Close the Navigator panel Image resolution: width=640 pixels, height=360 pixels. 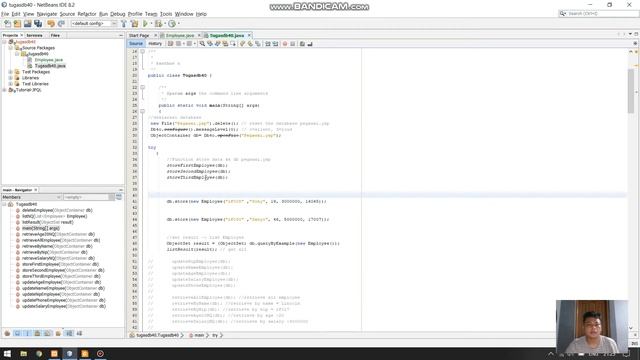point(36,190)
